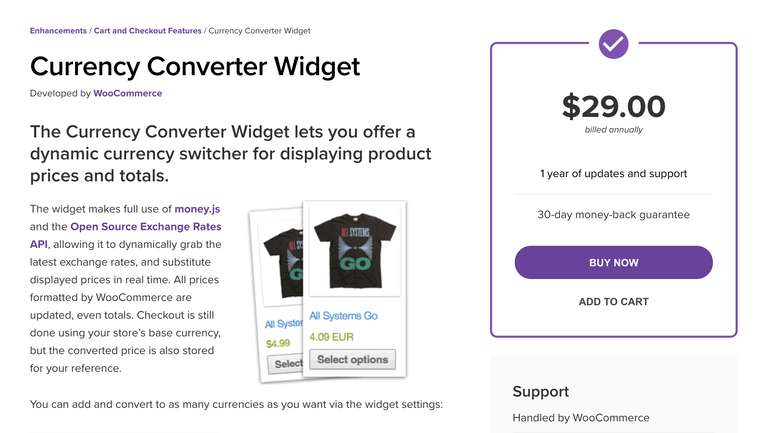Open the Enhancements breadcrumb link

[58, 31]
